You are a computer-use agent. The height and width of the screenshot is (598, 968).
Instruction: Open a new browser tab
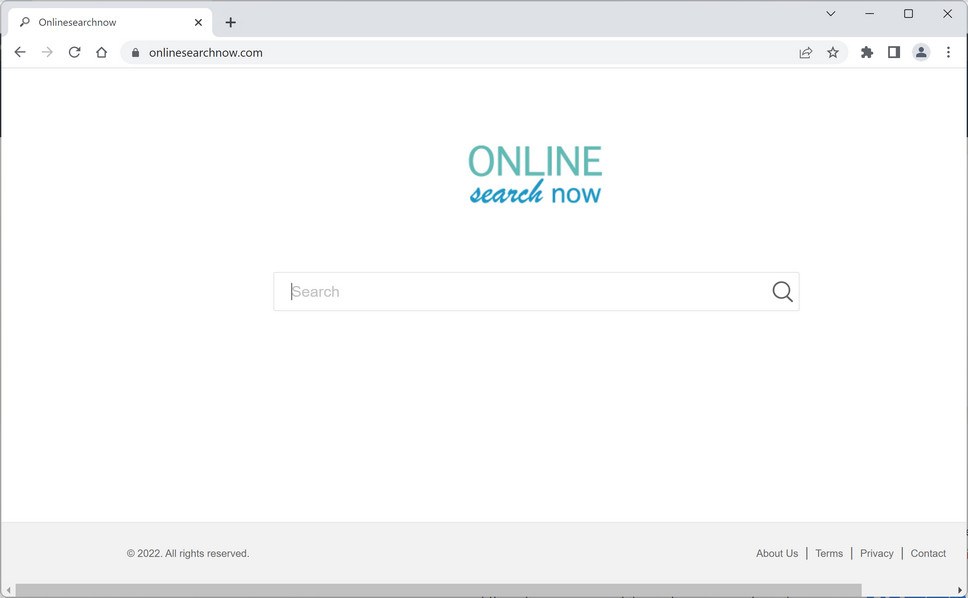click(x=230, y=22)
